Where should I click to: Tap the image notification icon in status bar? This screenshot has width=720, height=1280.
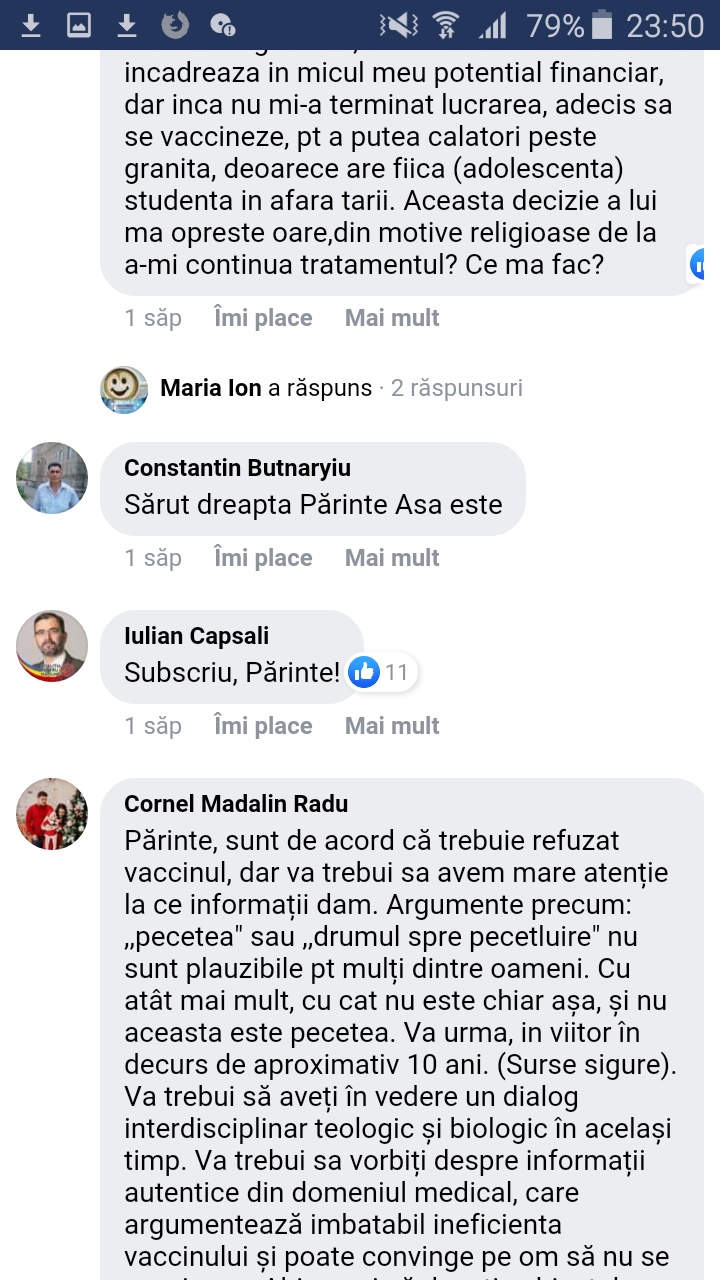pos(79,25)
